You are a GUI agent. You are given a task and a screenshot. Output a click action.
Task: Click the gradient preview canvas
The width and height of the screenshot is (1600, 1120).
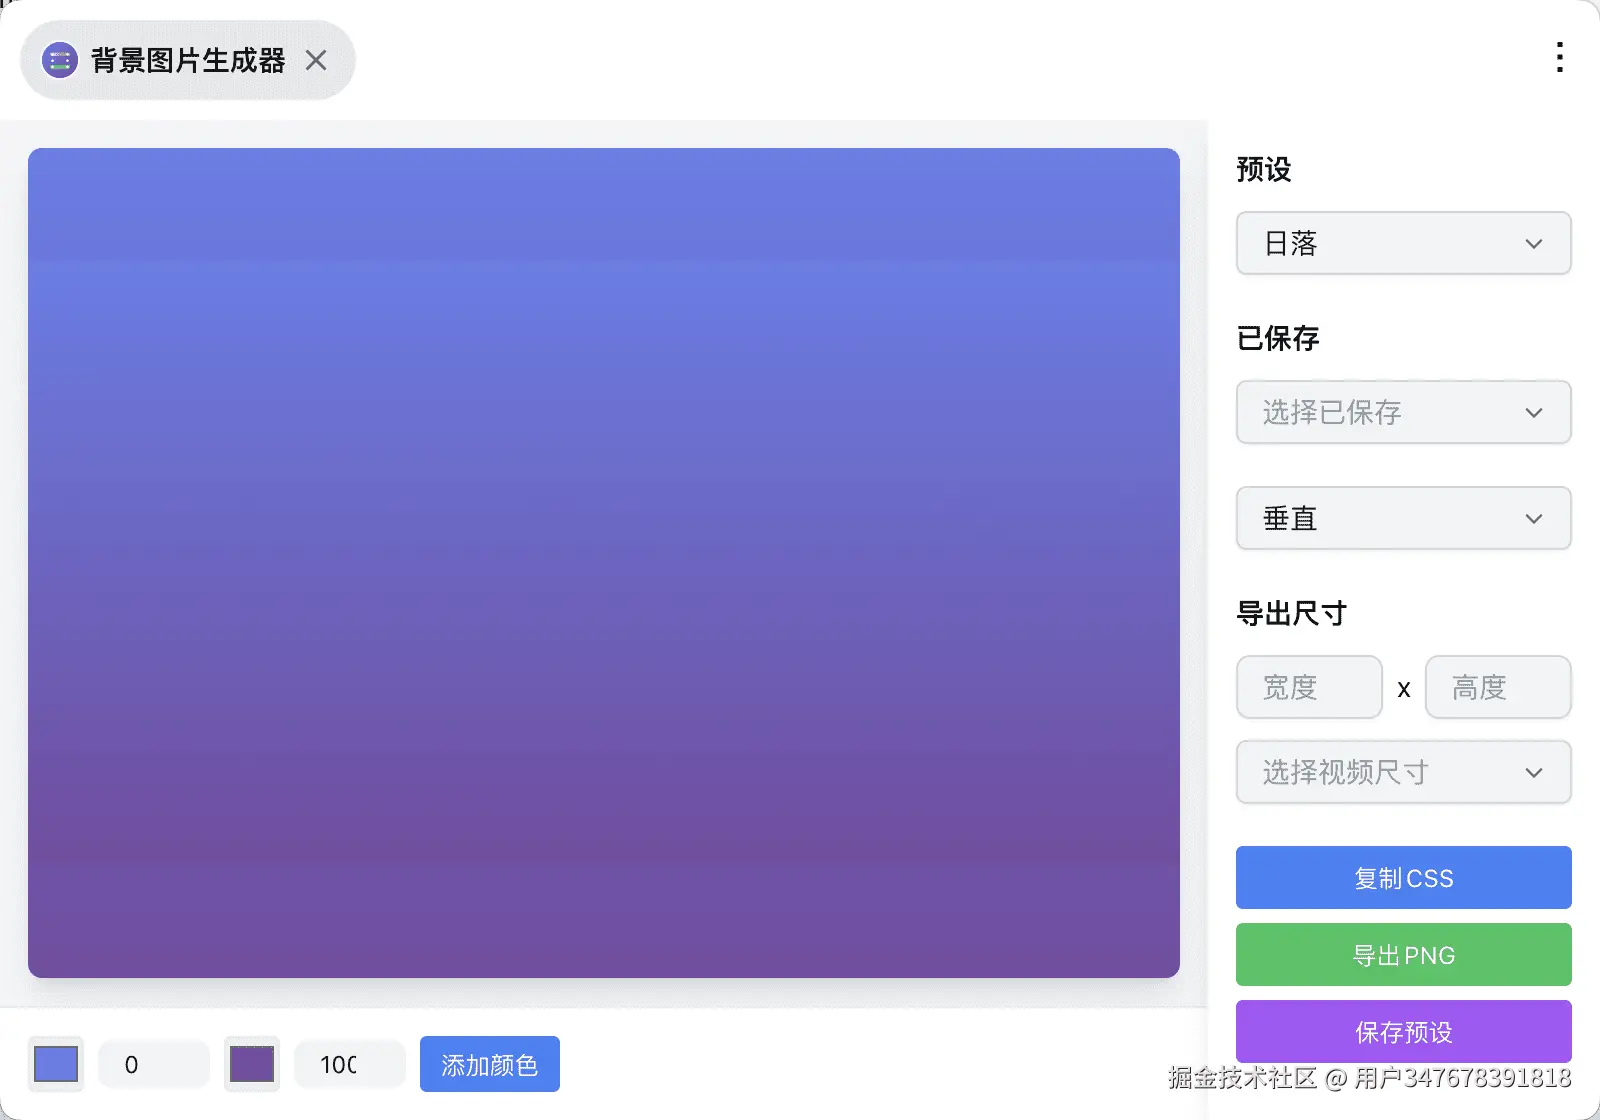click(x=604, y=563)
